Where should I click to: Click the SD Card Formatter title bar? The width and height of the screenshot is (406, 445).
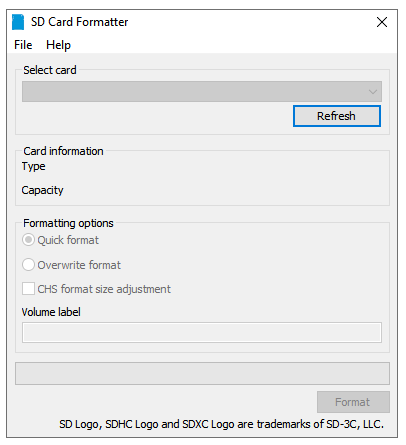(x=200, y=22)
